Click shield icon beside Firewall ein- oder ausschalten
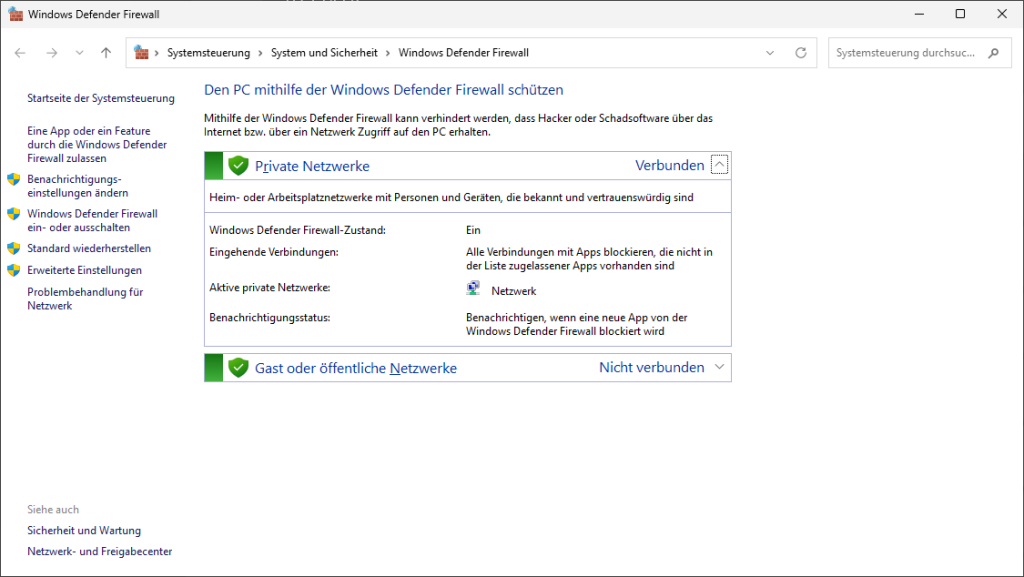The width and height of the screenshot is (1024, 577). [14, 214]
